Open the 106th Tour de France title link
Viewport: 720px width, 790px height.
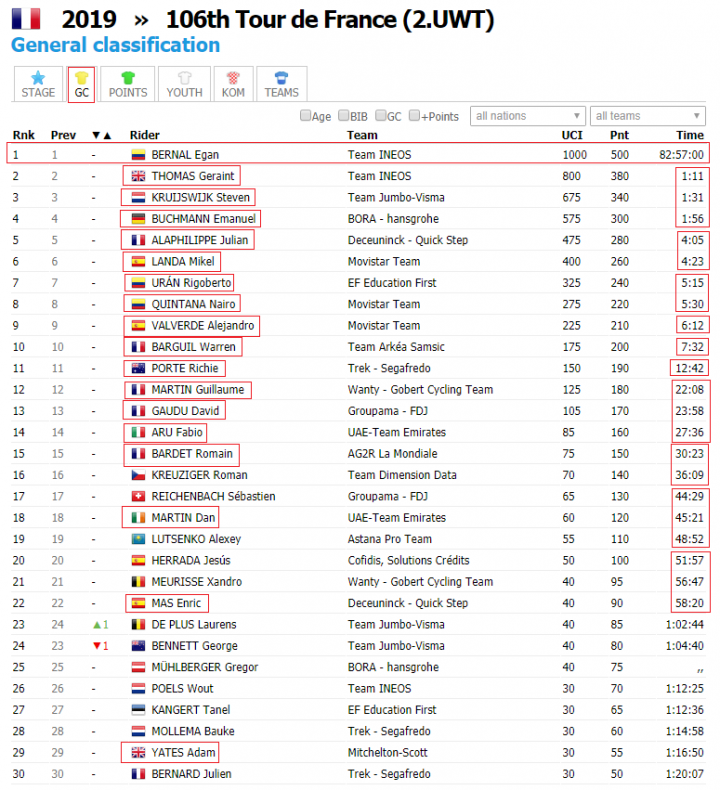pyautogui.click(x=330, y=20)
